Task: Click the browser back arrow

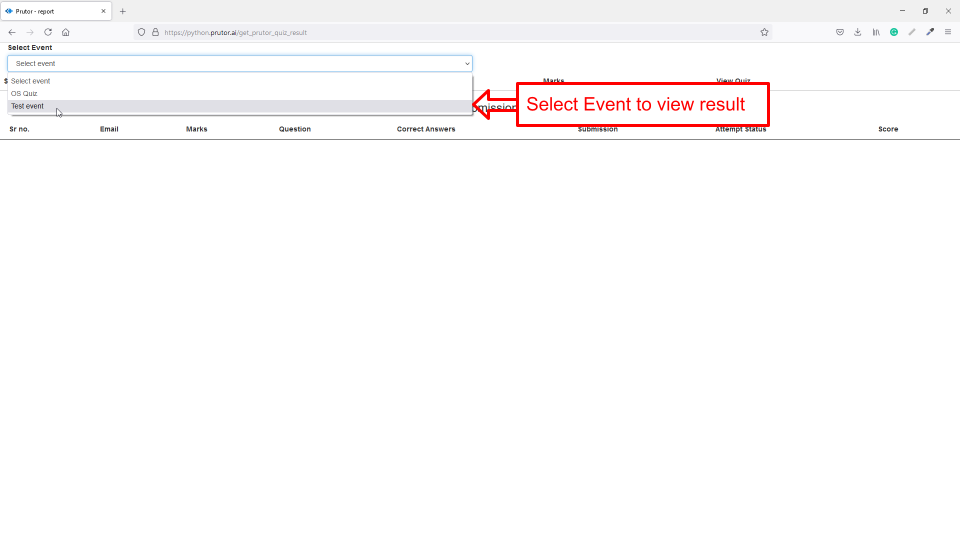Action: coord(12,32)
